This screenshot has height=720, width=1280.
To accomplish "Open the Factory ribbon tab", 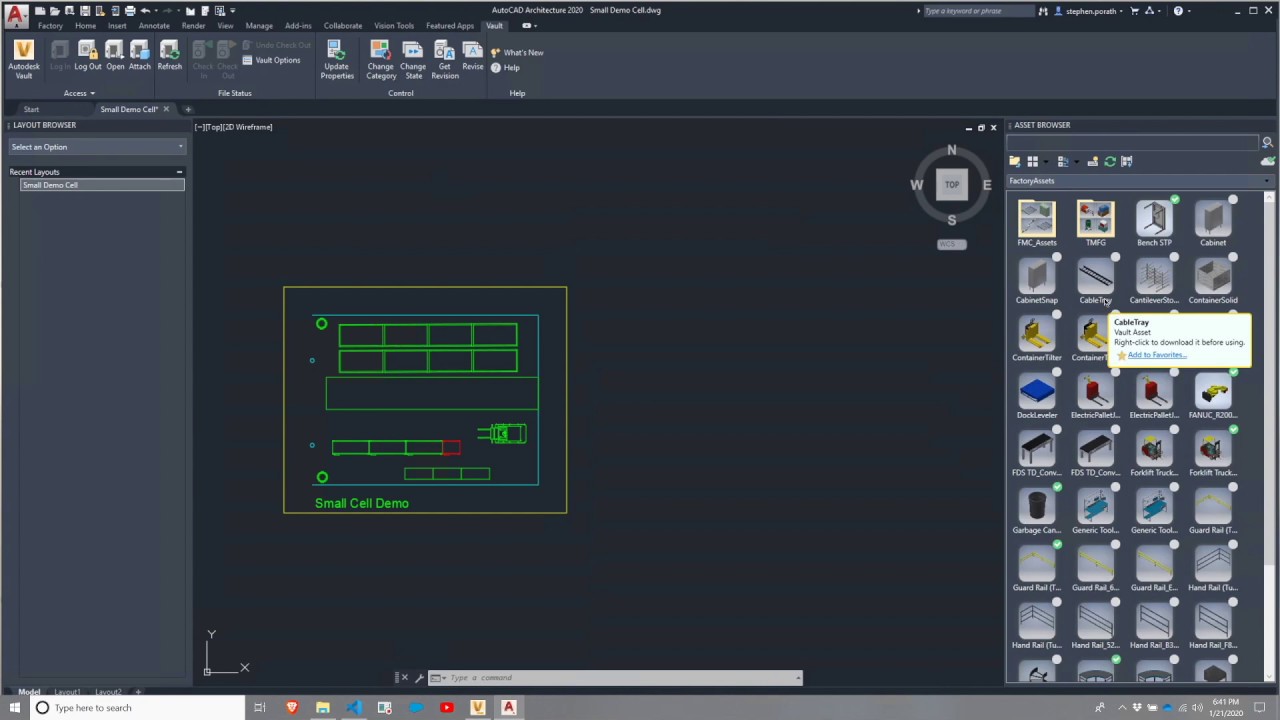I will [x=50, y=26].
